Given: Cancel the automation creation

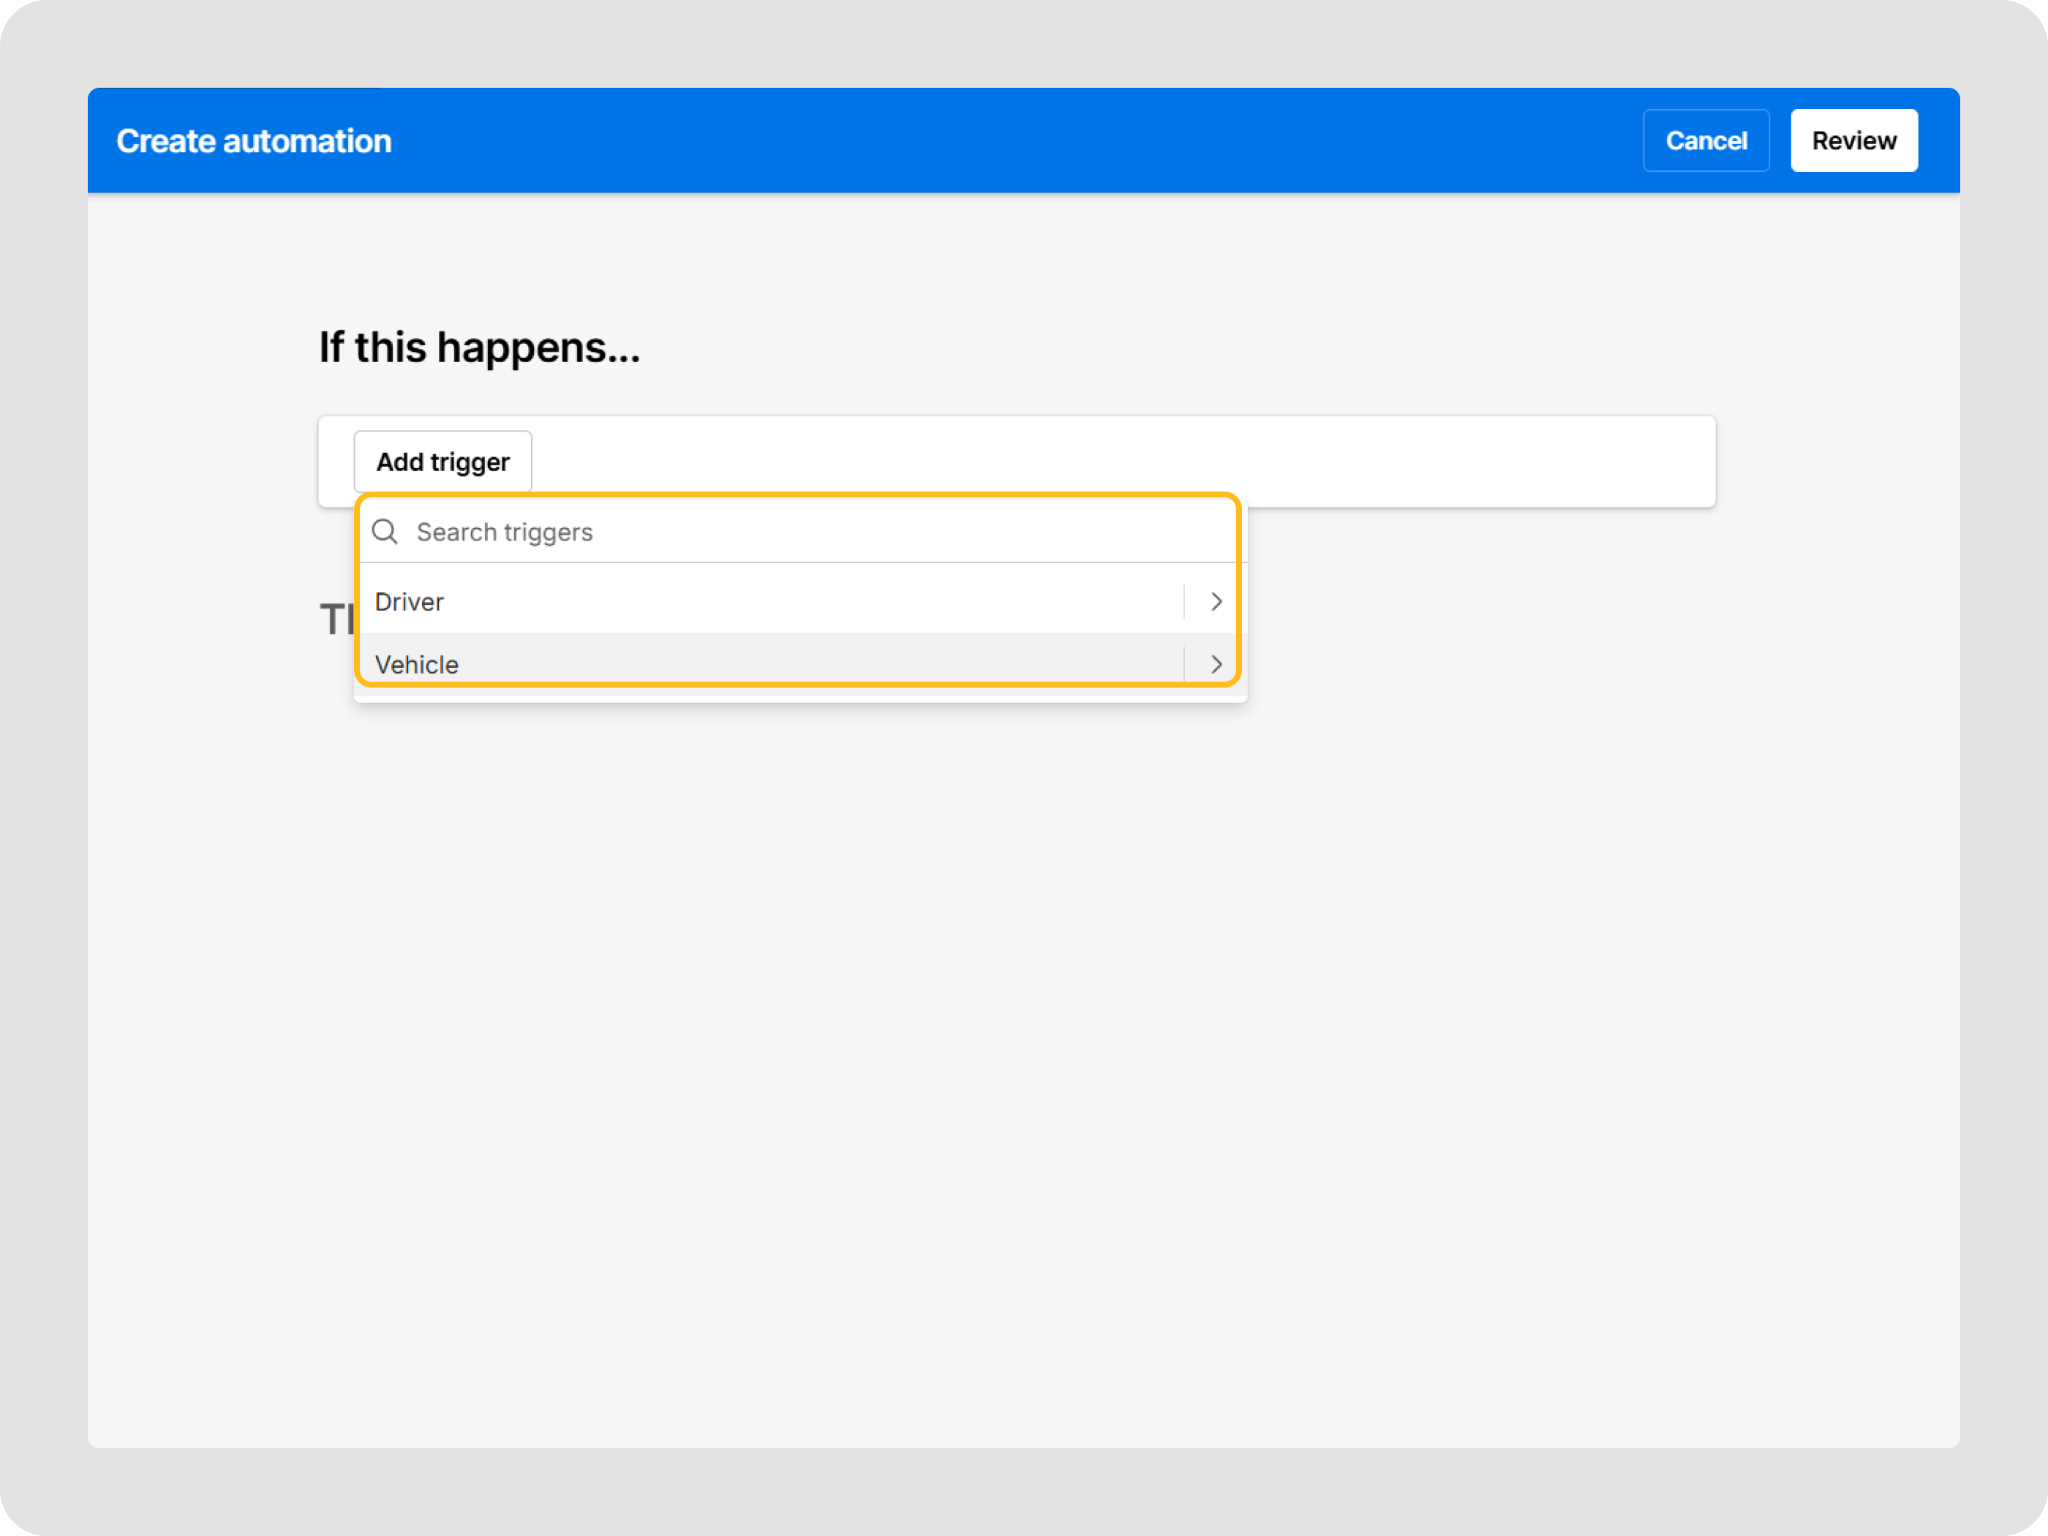Looking at the screenshot, I should tap(1705, 141).
